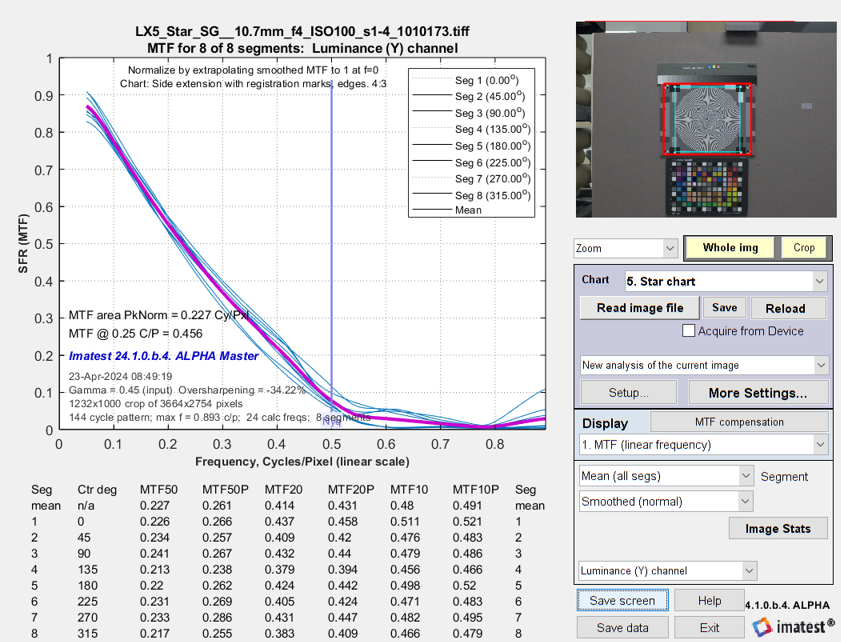Save the current image settings
The height and width of the screenshot is (642, 841).
point(724,308)
